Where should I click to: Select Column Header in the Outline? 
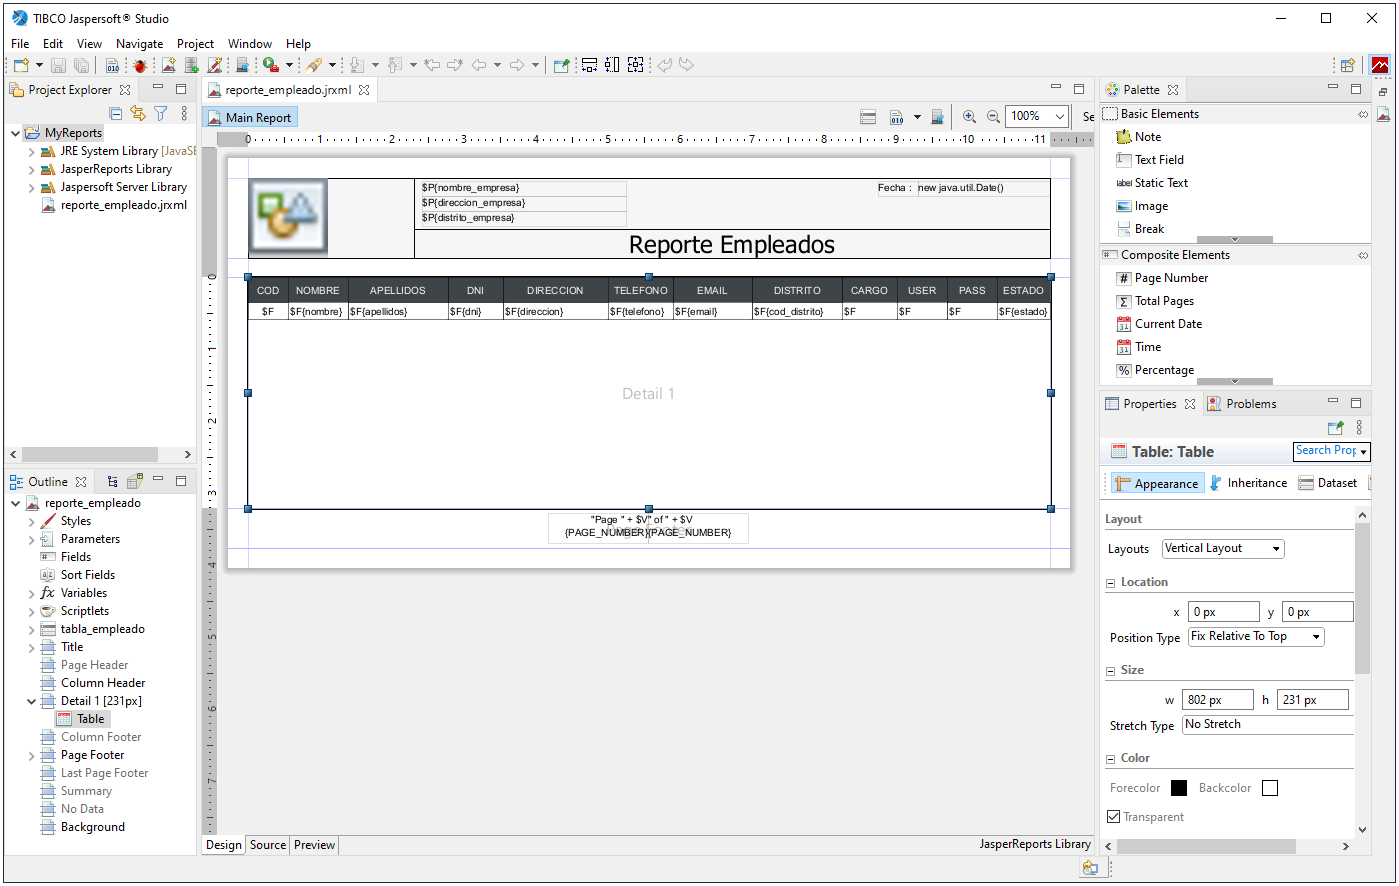(93, 683)
